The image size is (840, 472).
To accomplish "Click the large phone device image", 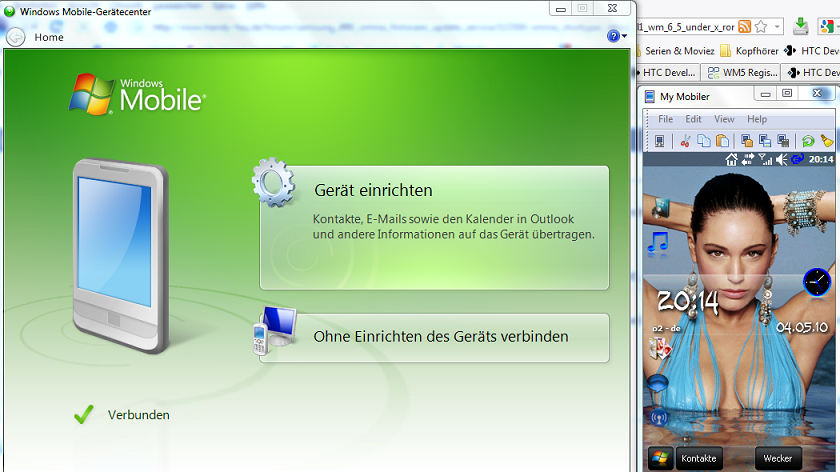I will [x=121, y=256].
